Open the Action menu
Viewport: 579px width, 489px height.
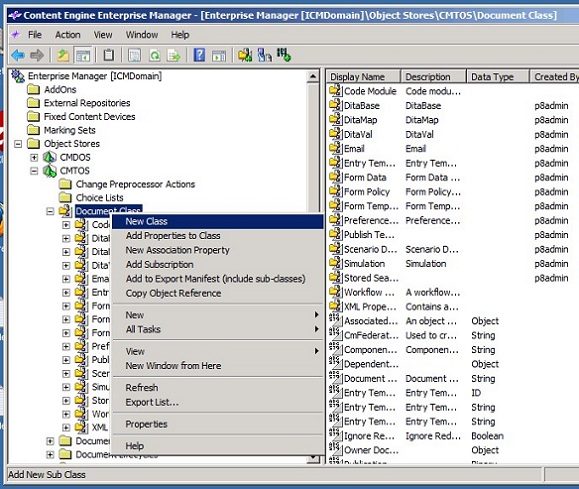(x=68, y=35)
